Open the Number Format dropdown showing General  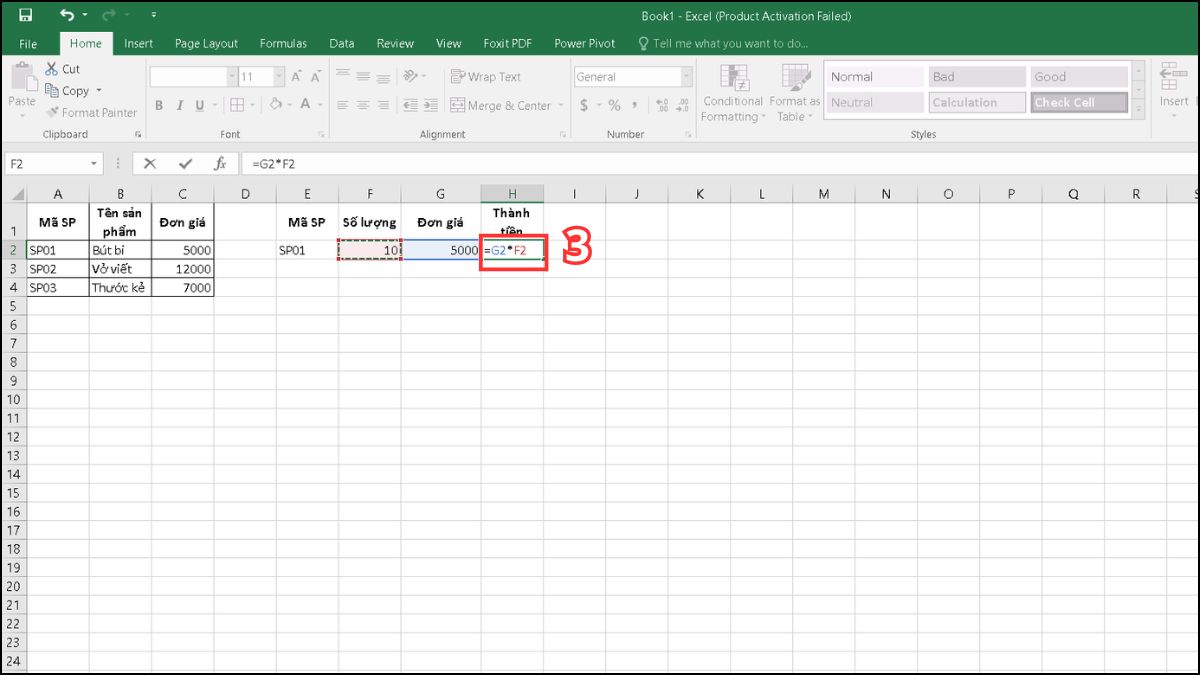point(686,76)
